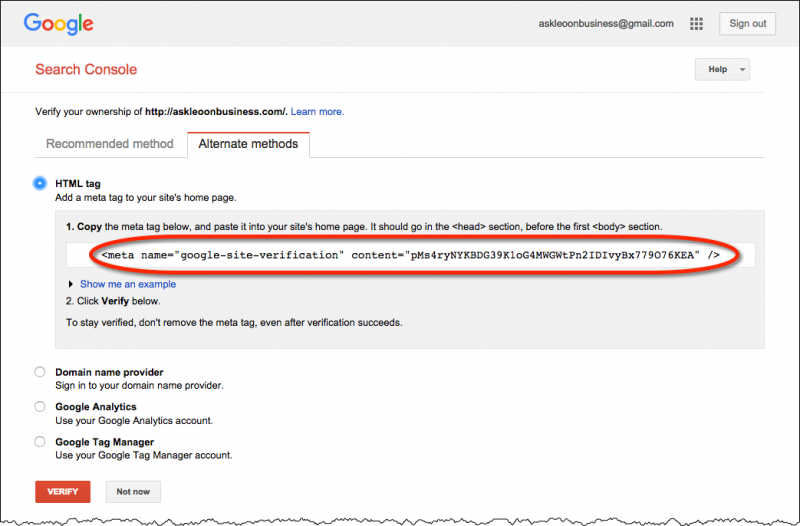Click the Google Tag Manager label

tap(105, 442)
